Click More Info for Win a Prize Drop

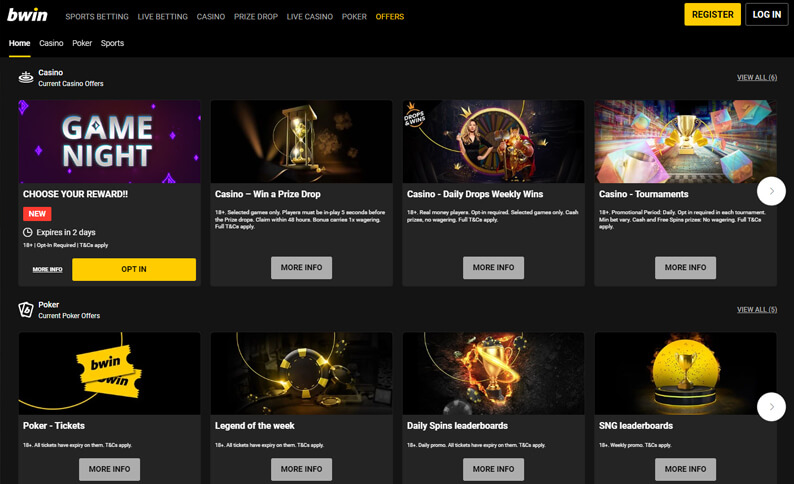[x=301, y=268]
